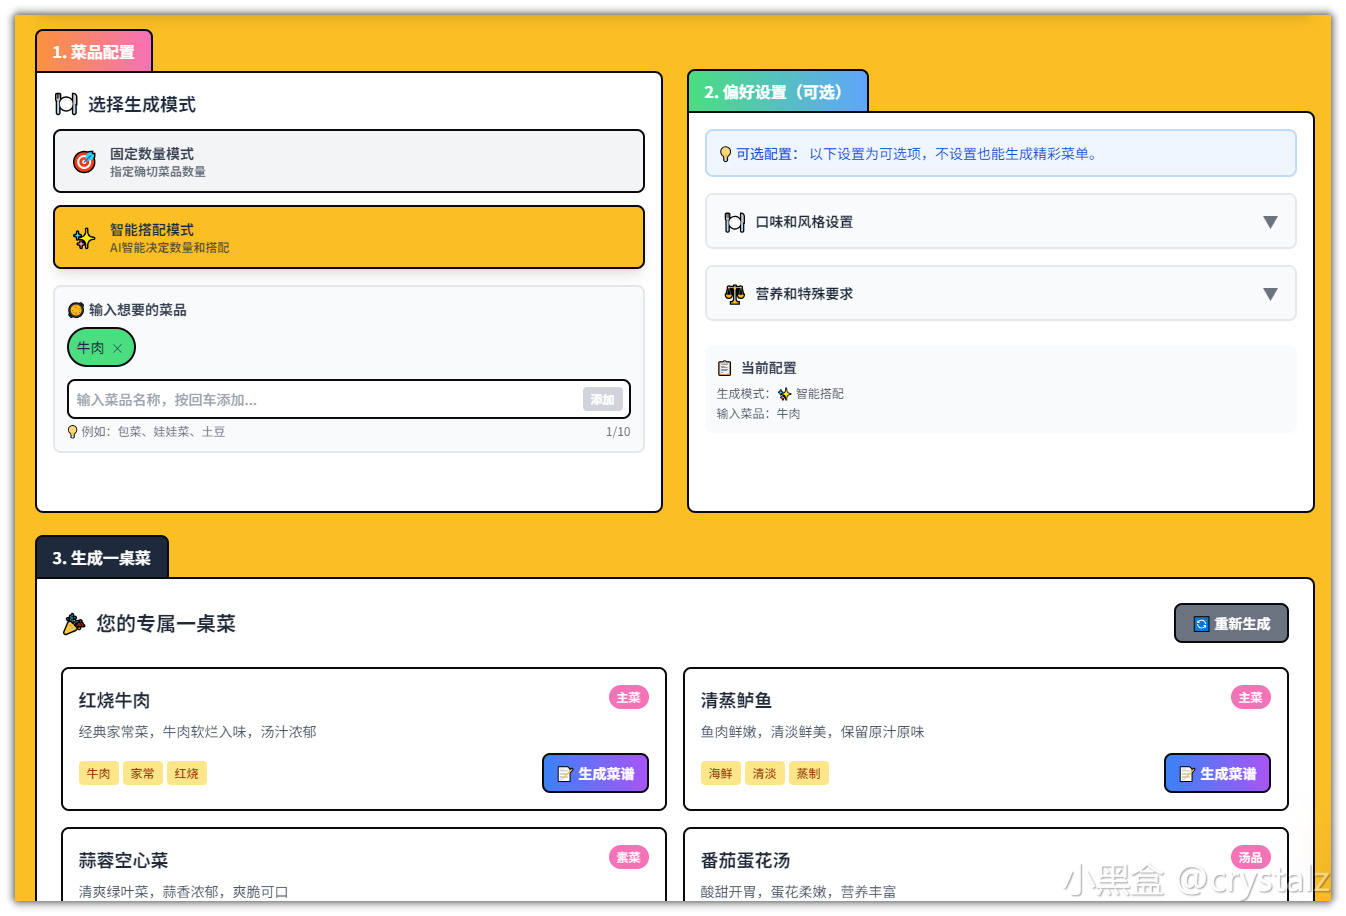1346x916 pixels.
Task: Click the party icon beside 您的专属一桌菜
Action: click(74, 624)
